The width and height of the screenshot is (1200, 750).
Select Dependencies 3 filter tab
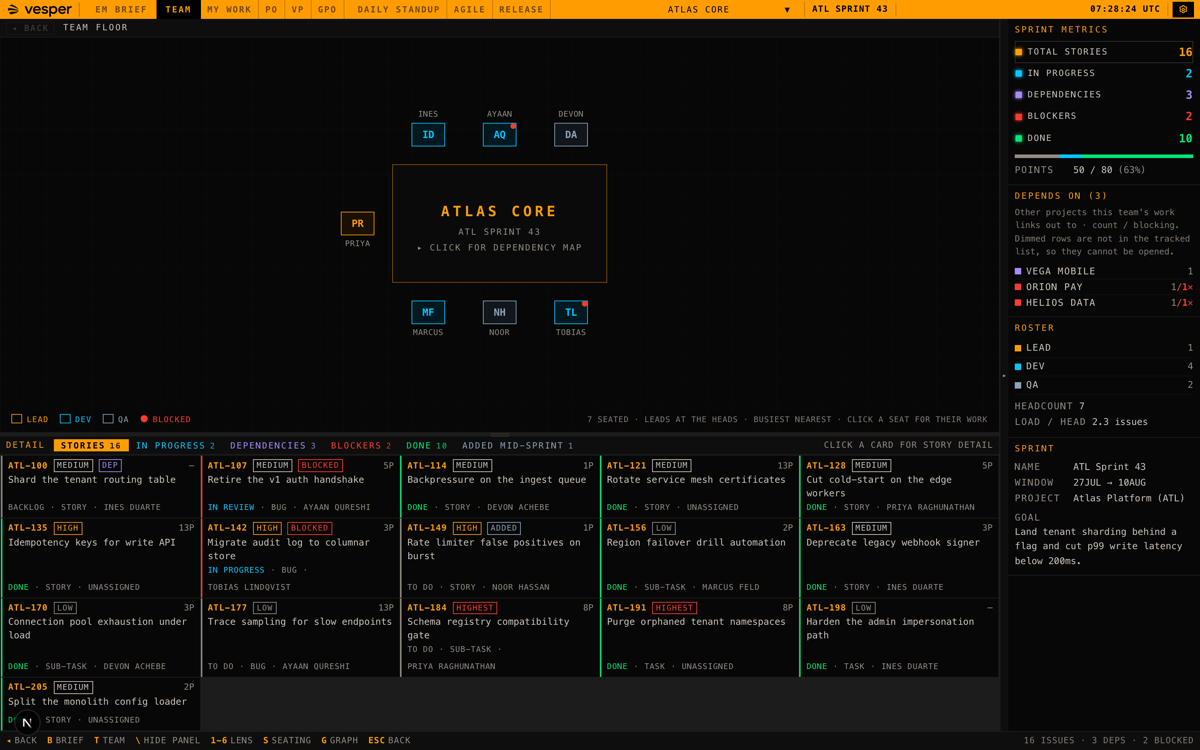(x=272, y=446)
